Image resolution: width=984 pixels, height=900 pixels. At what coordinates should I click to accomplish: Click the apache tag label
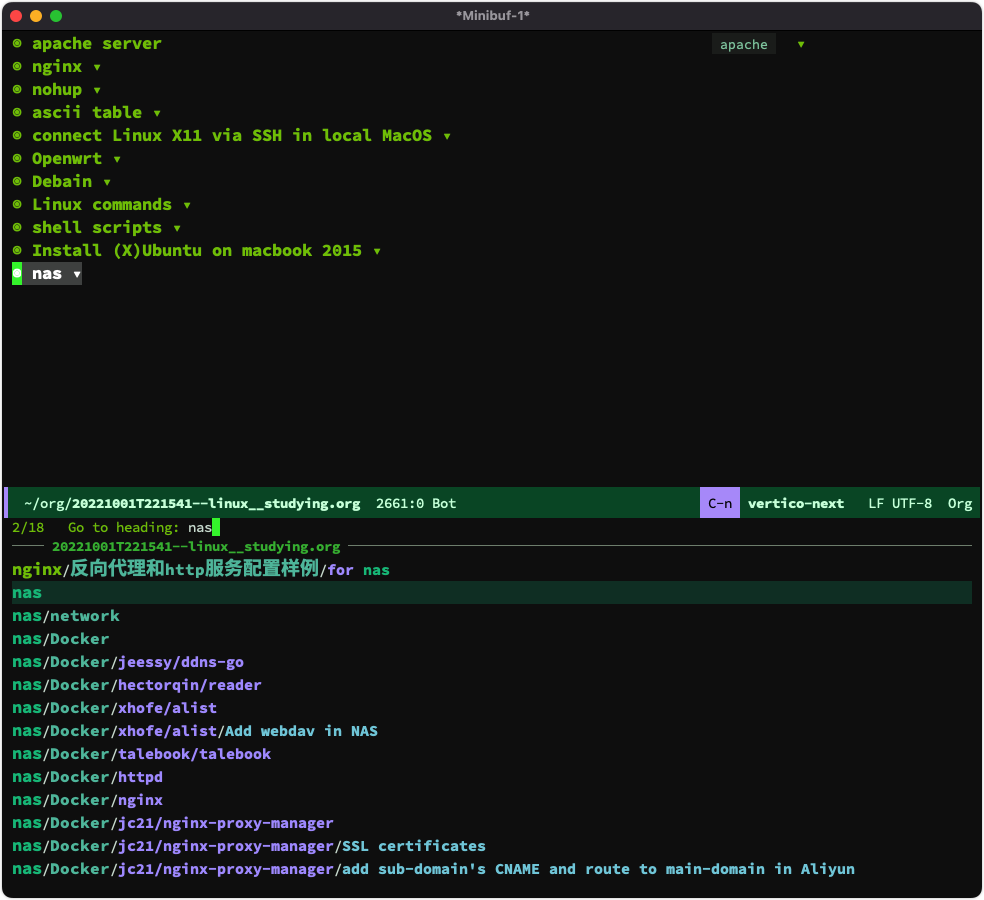744,45
